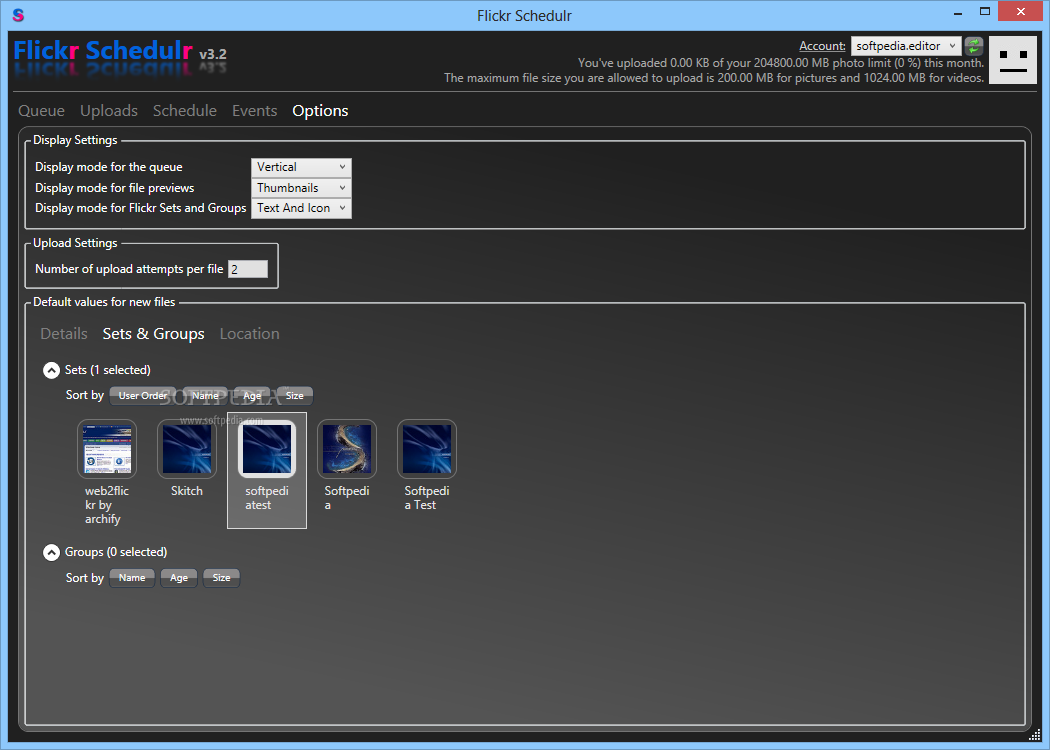Click the v3.2 version text

[x=213, y=54]
